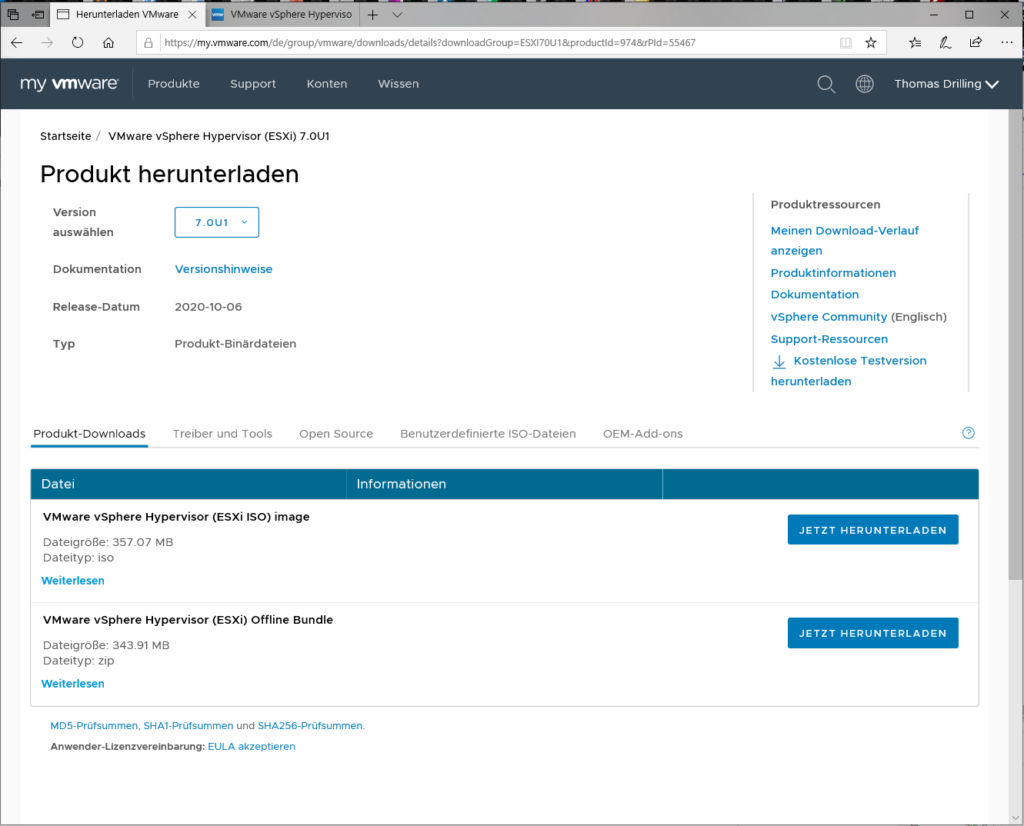This screenshot has height=826, width=1024.
Task: Open tabs you've set aside
Action: pyautogui.click(x=13, y=14)
